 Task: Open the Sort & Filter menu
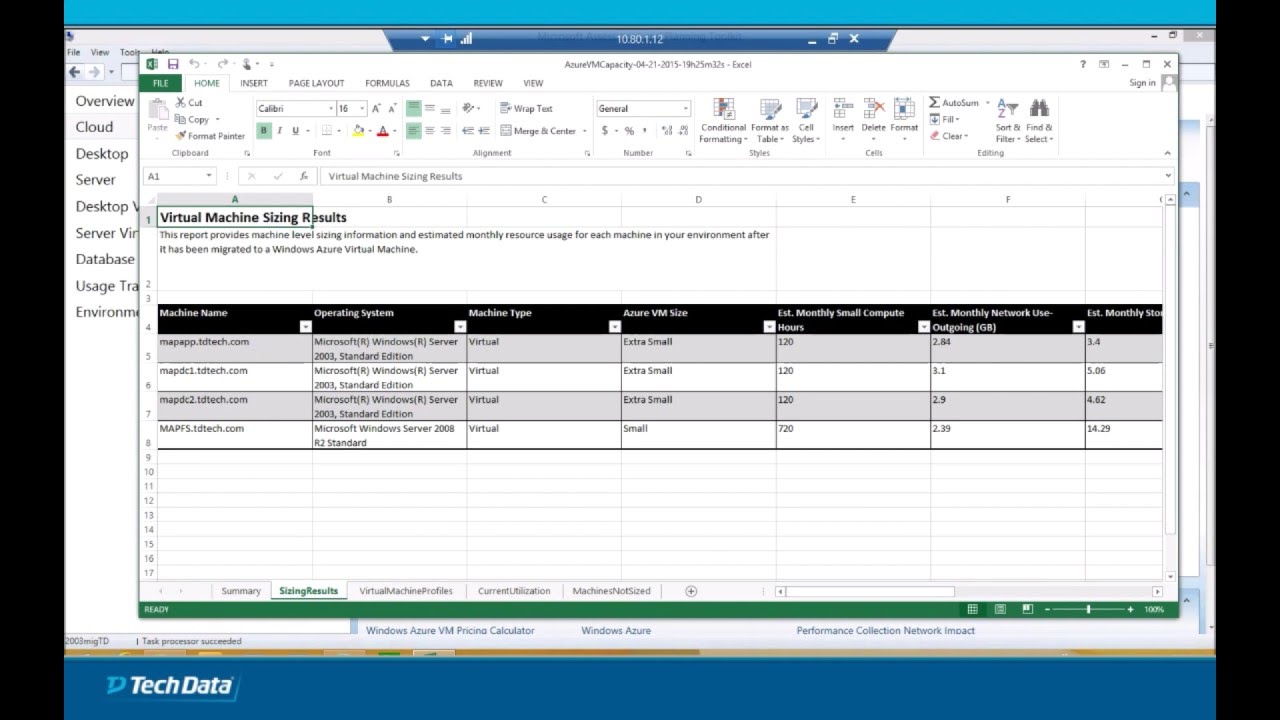[1008, 121]
